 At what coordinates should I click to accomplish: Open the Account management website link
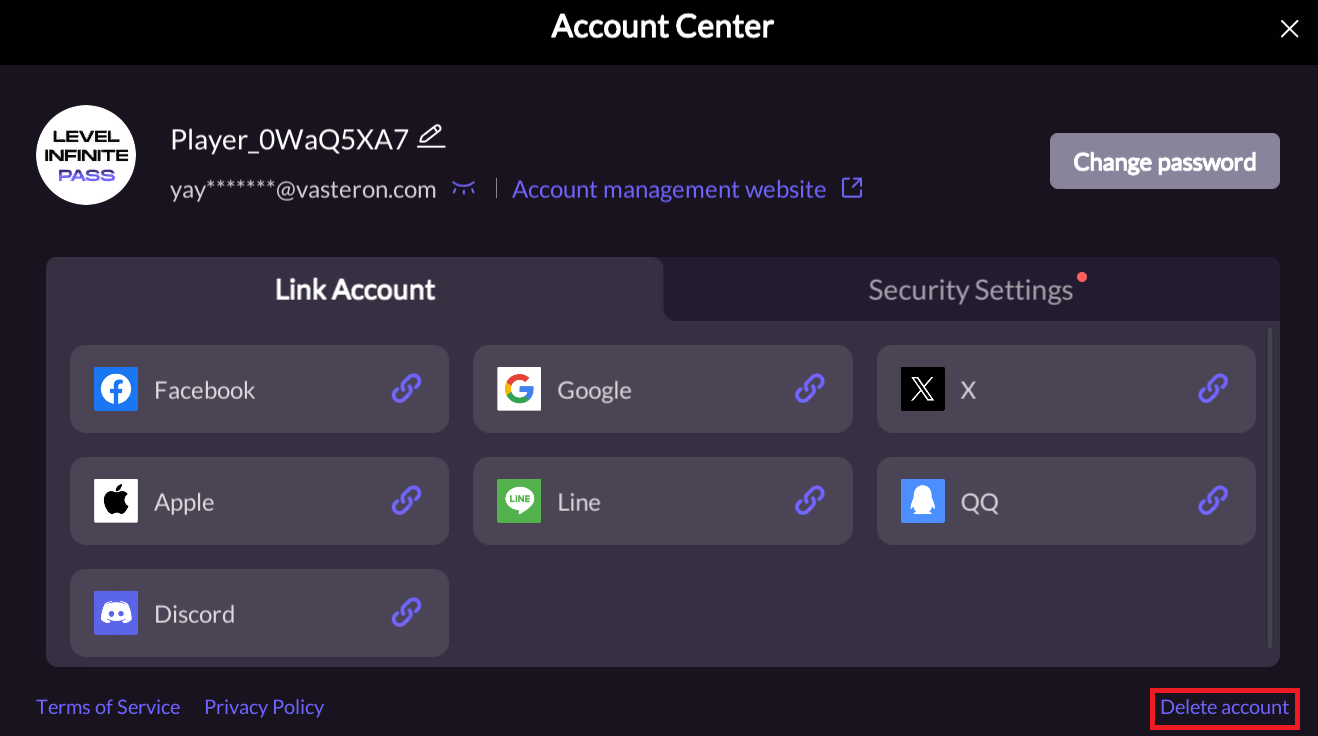point(668,189)
